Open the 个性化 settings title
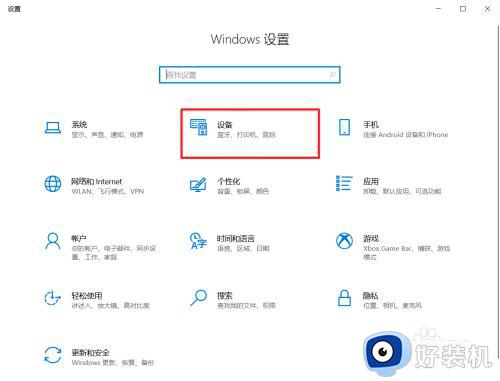 point(229,182)
